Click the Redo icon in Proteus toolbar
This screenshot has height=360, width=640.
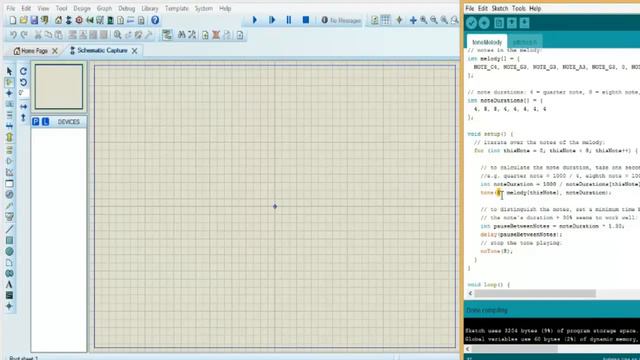pyautogui.click(x=24, y=35)
